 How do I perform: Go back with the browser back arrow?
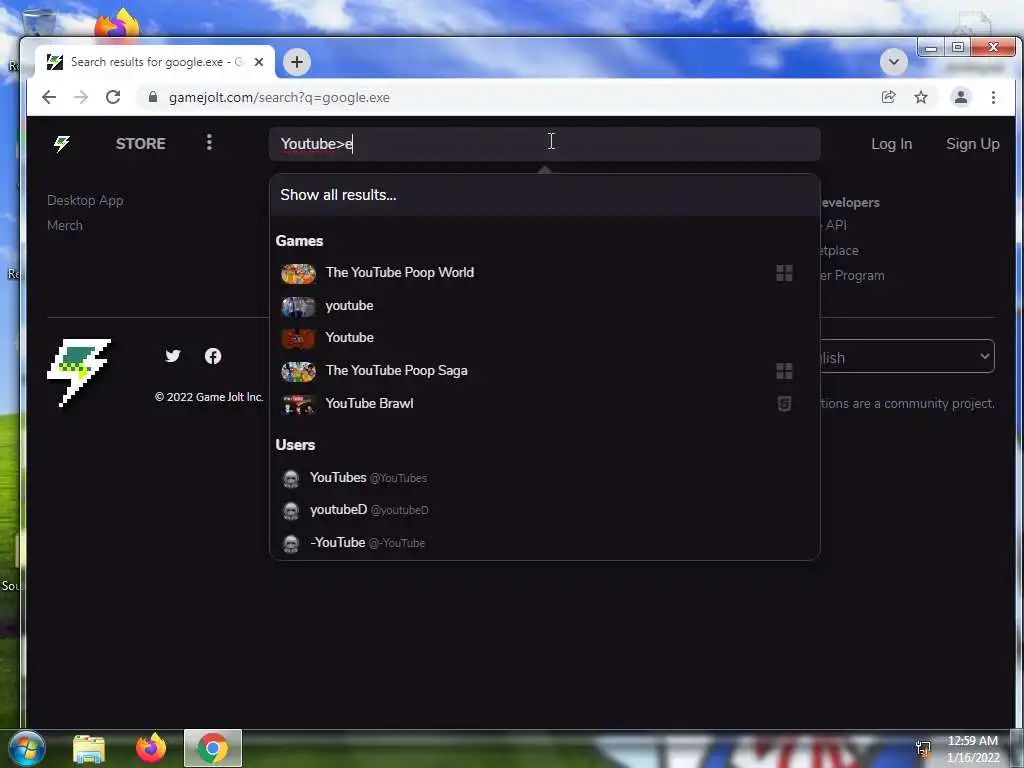(x=49, y=97)
